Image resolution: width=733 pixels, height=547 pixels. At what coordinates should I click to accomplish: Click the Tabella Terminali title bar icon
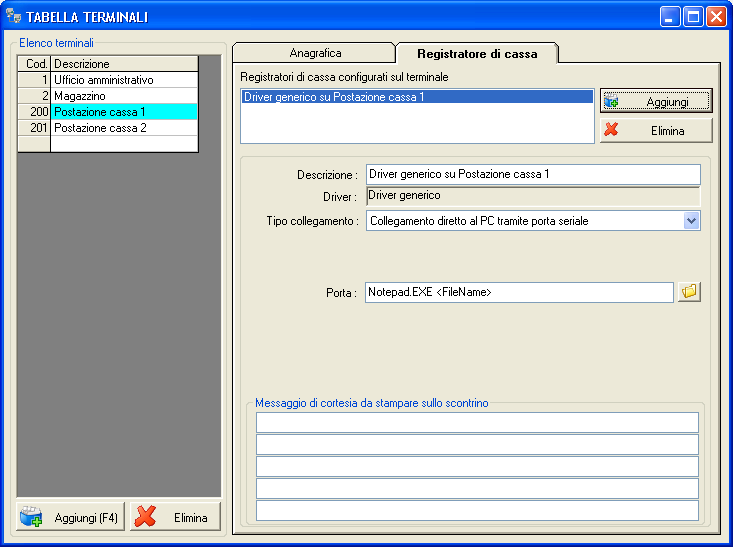coord(14,16)
